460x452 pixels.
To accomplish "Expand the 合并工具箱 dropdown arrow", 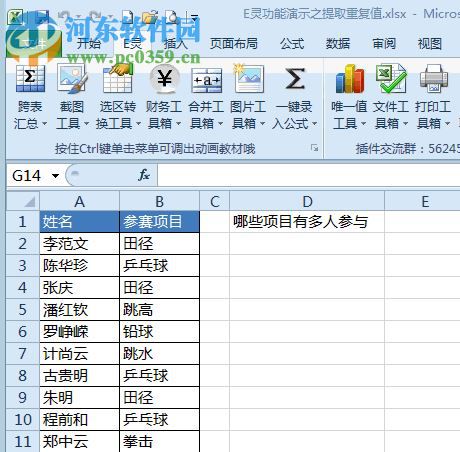I will [220, 124].
